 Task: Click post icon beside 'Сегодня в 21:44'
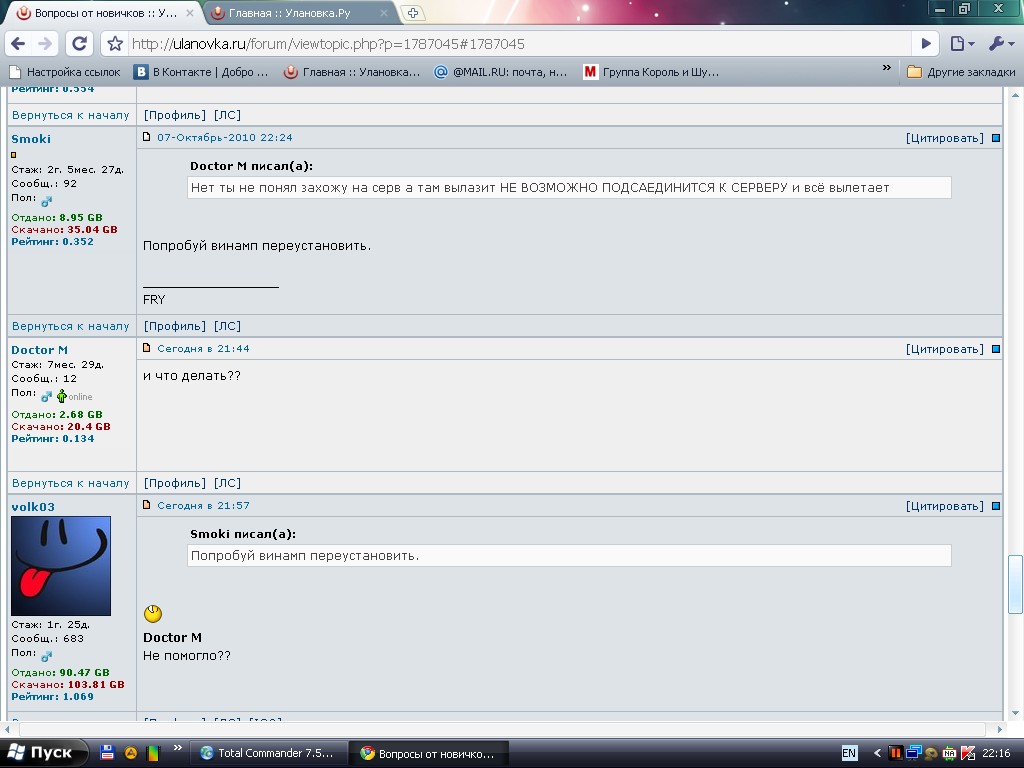click(x=146, y=347)
